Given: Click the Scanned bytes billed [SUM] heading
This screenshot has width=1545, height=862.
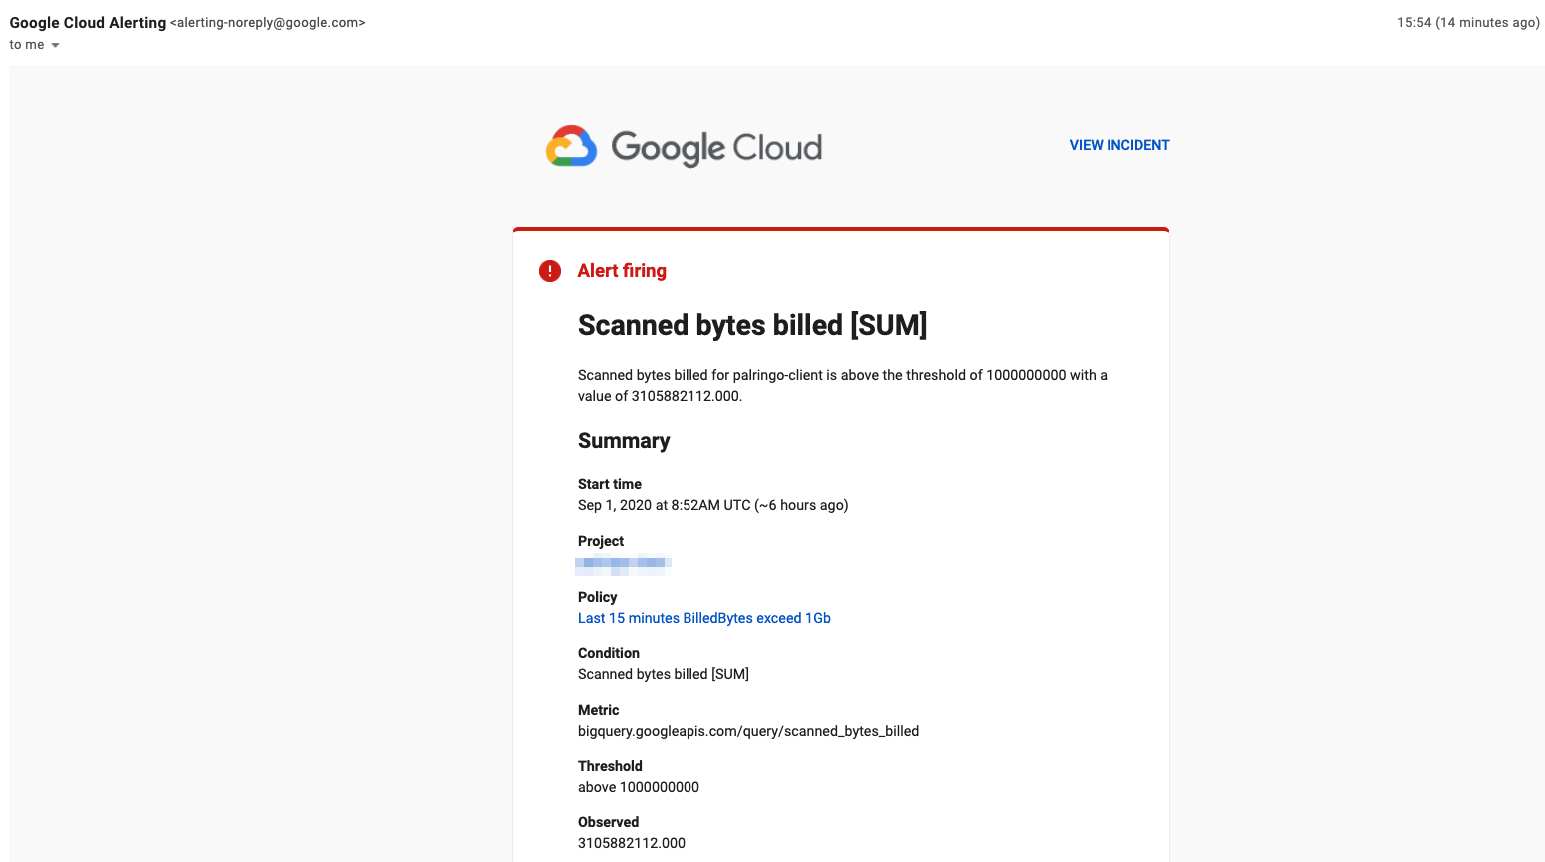Looking at the screenshot, I should click(x=752, y=325).
